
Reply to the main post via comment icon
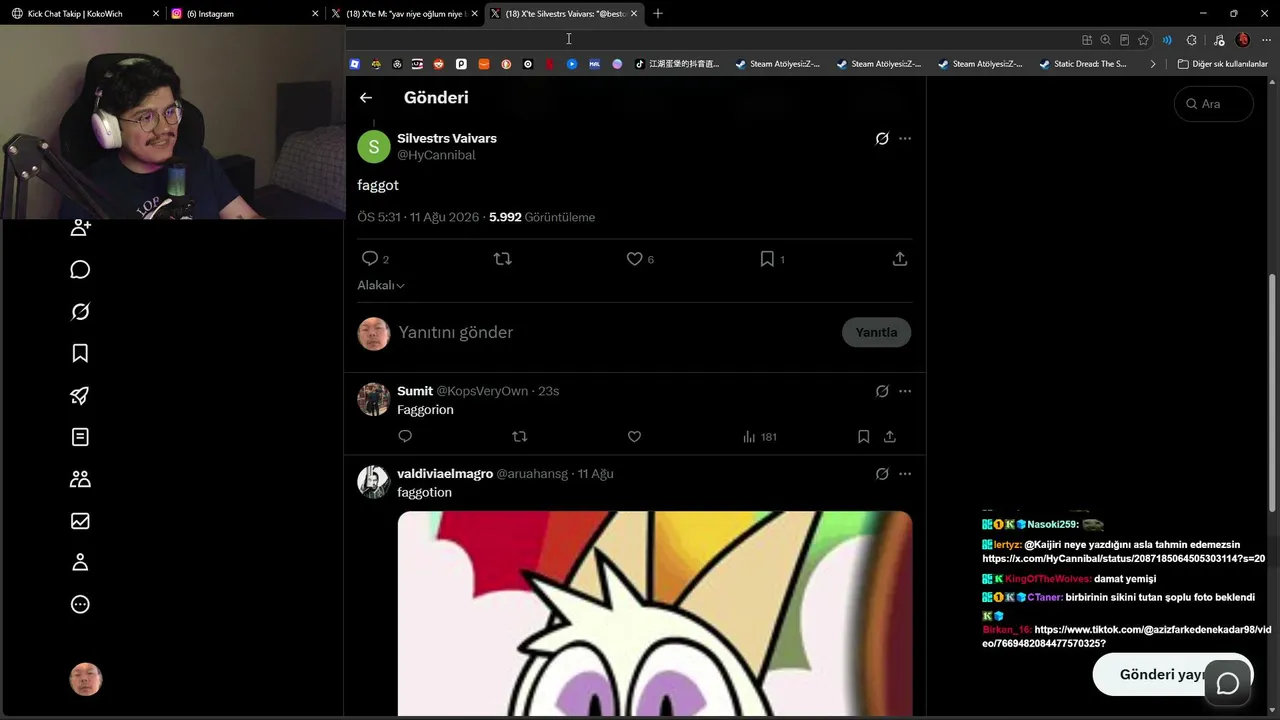(x=370, y=259)
